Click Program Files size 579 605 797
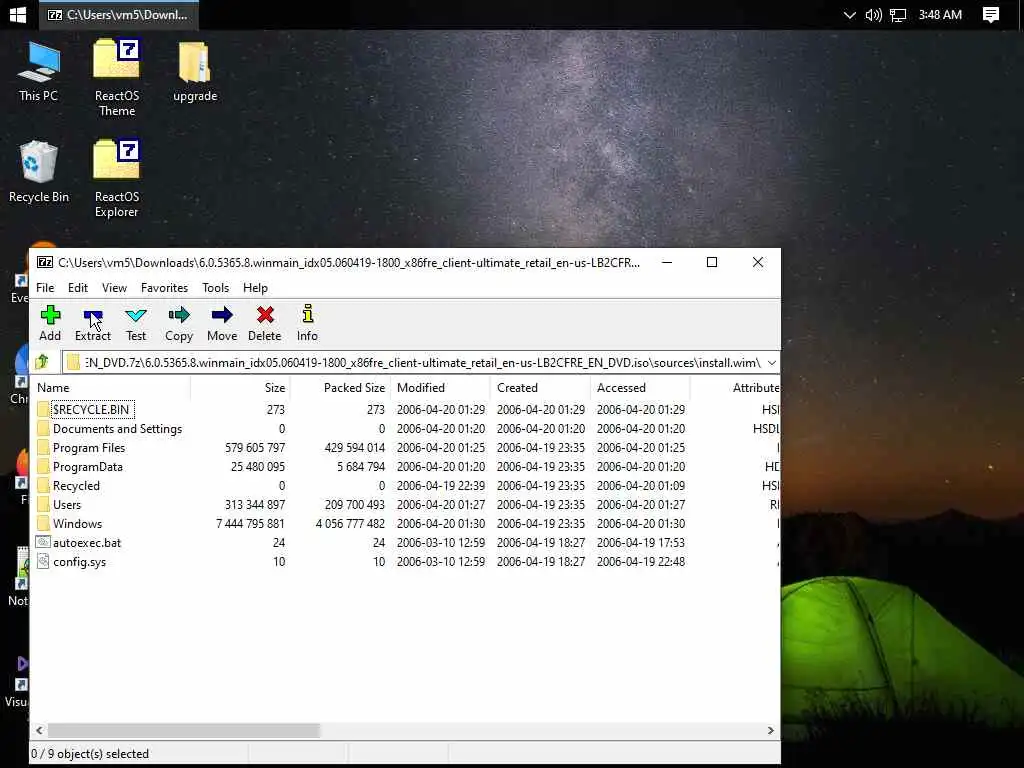The height and width of the screenshot is (768, 1024). point(255,448)
